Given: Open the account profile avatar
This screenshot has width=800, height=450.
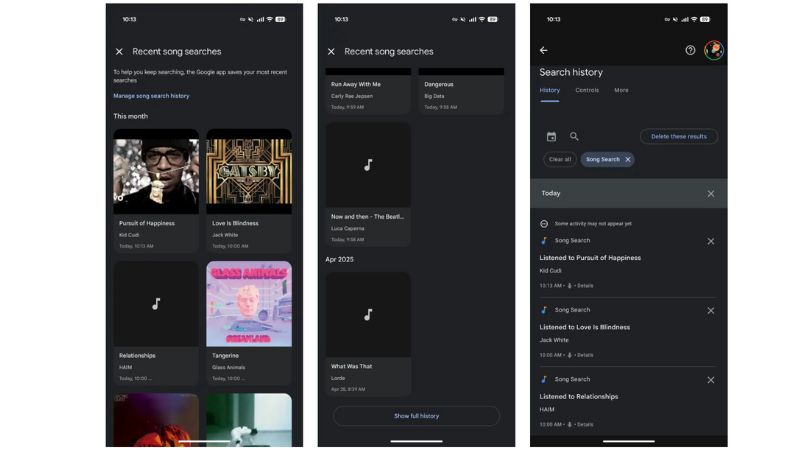Looking at the screenshot, I should click(714, 50).
